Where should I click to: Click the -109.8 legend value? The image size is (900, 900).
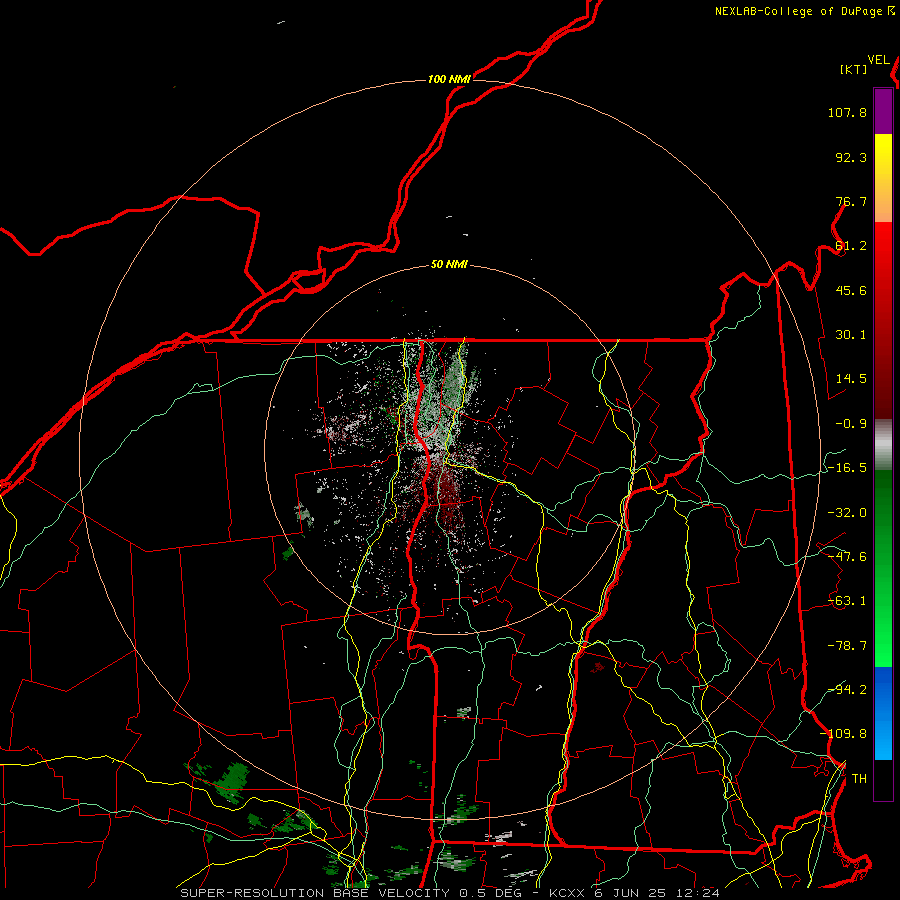[843, 734]
